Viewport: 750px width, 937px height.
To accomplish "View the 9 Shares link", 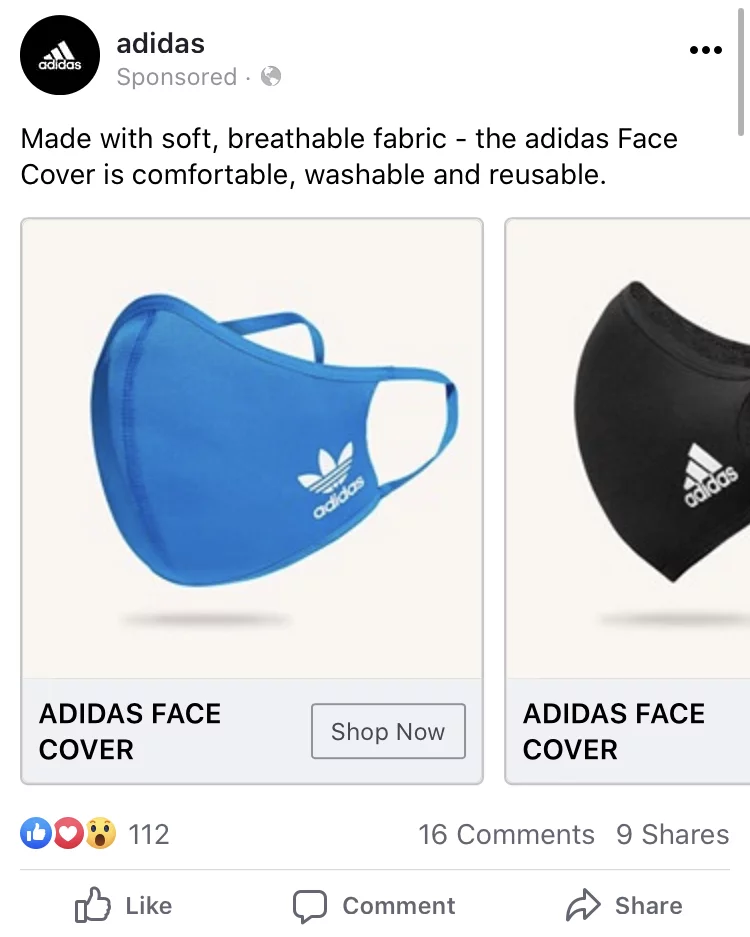I will (672, 835).
